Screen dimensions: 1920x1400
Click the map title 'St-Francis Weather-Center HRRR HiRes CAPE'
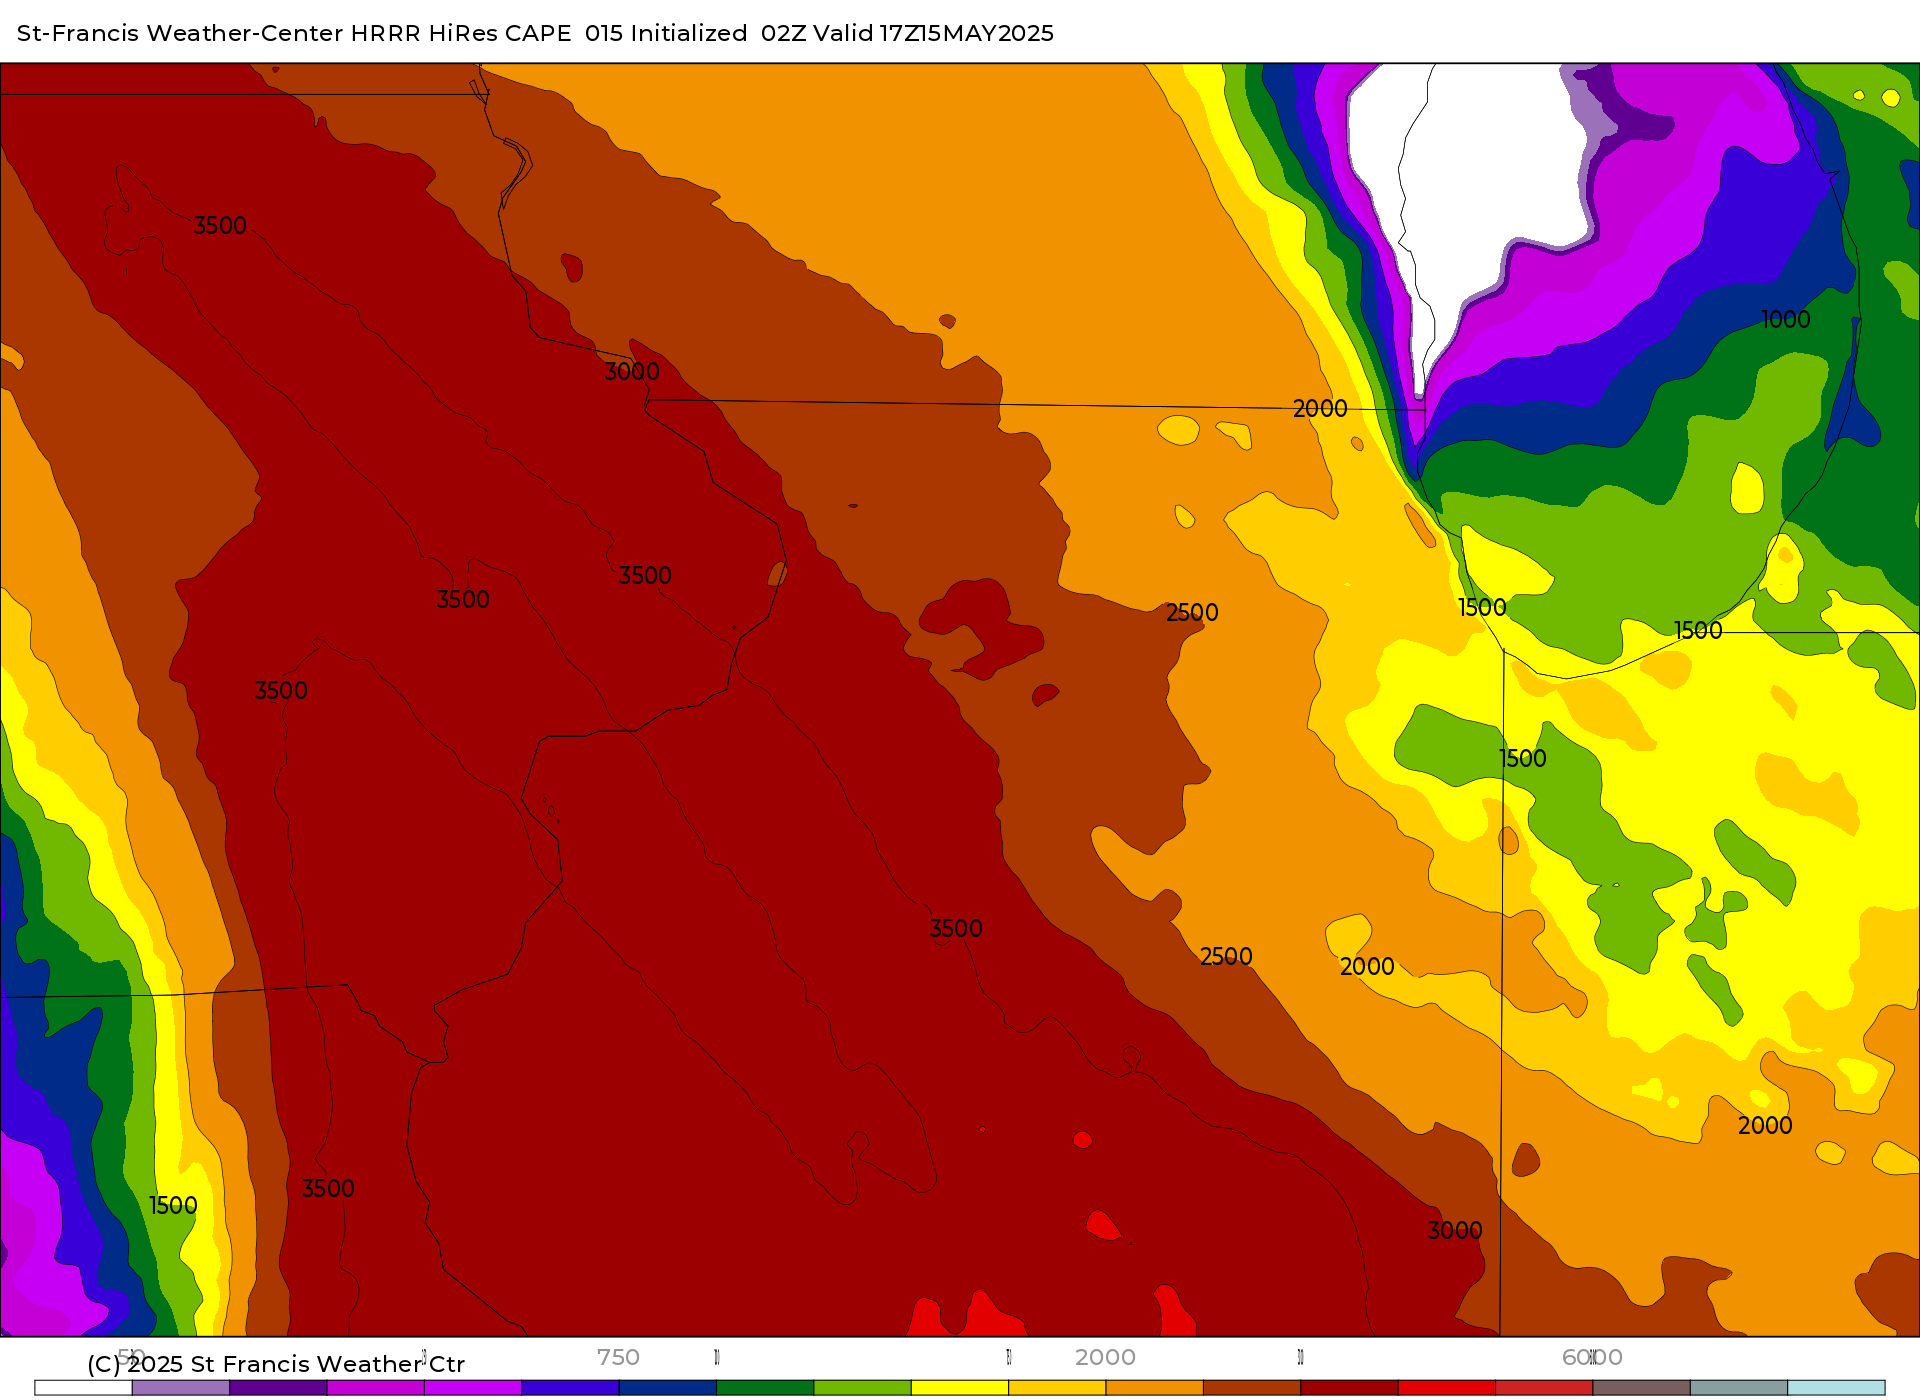[x=294, y=33]
